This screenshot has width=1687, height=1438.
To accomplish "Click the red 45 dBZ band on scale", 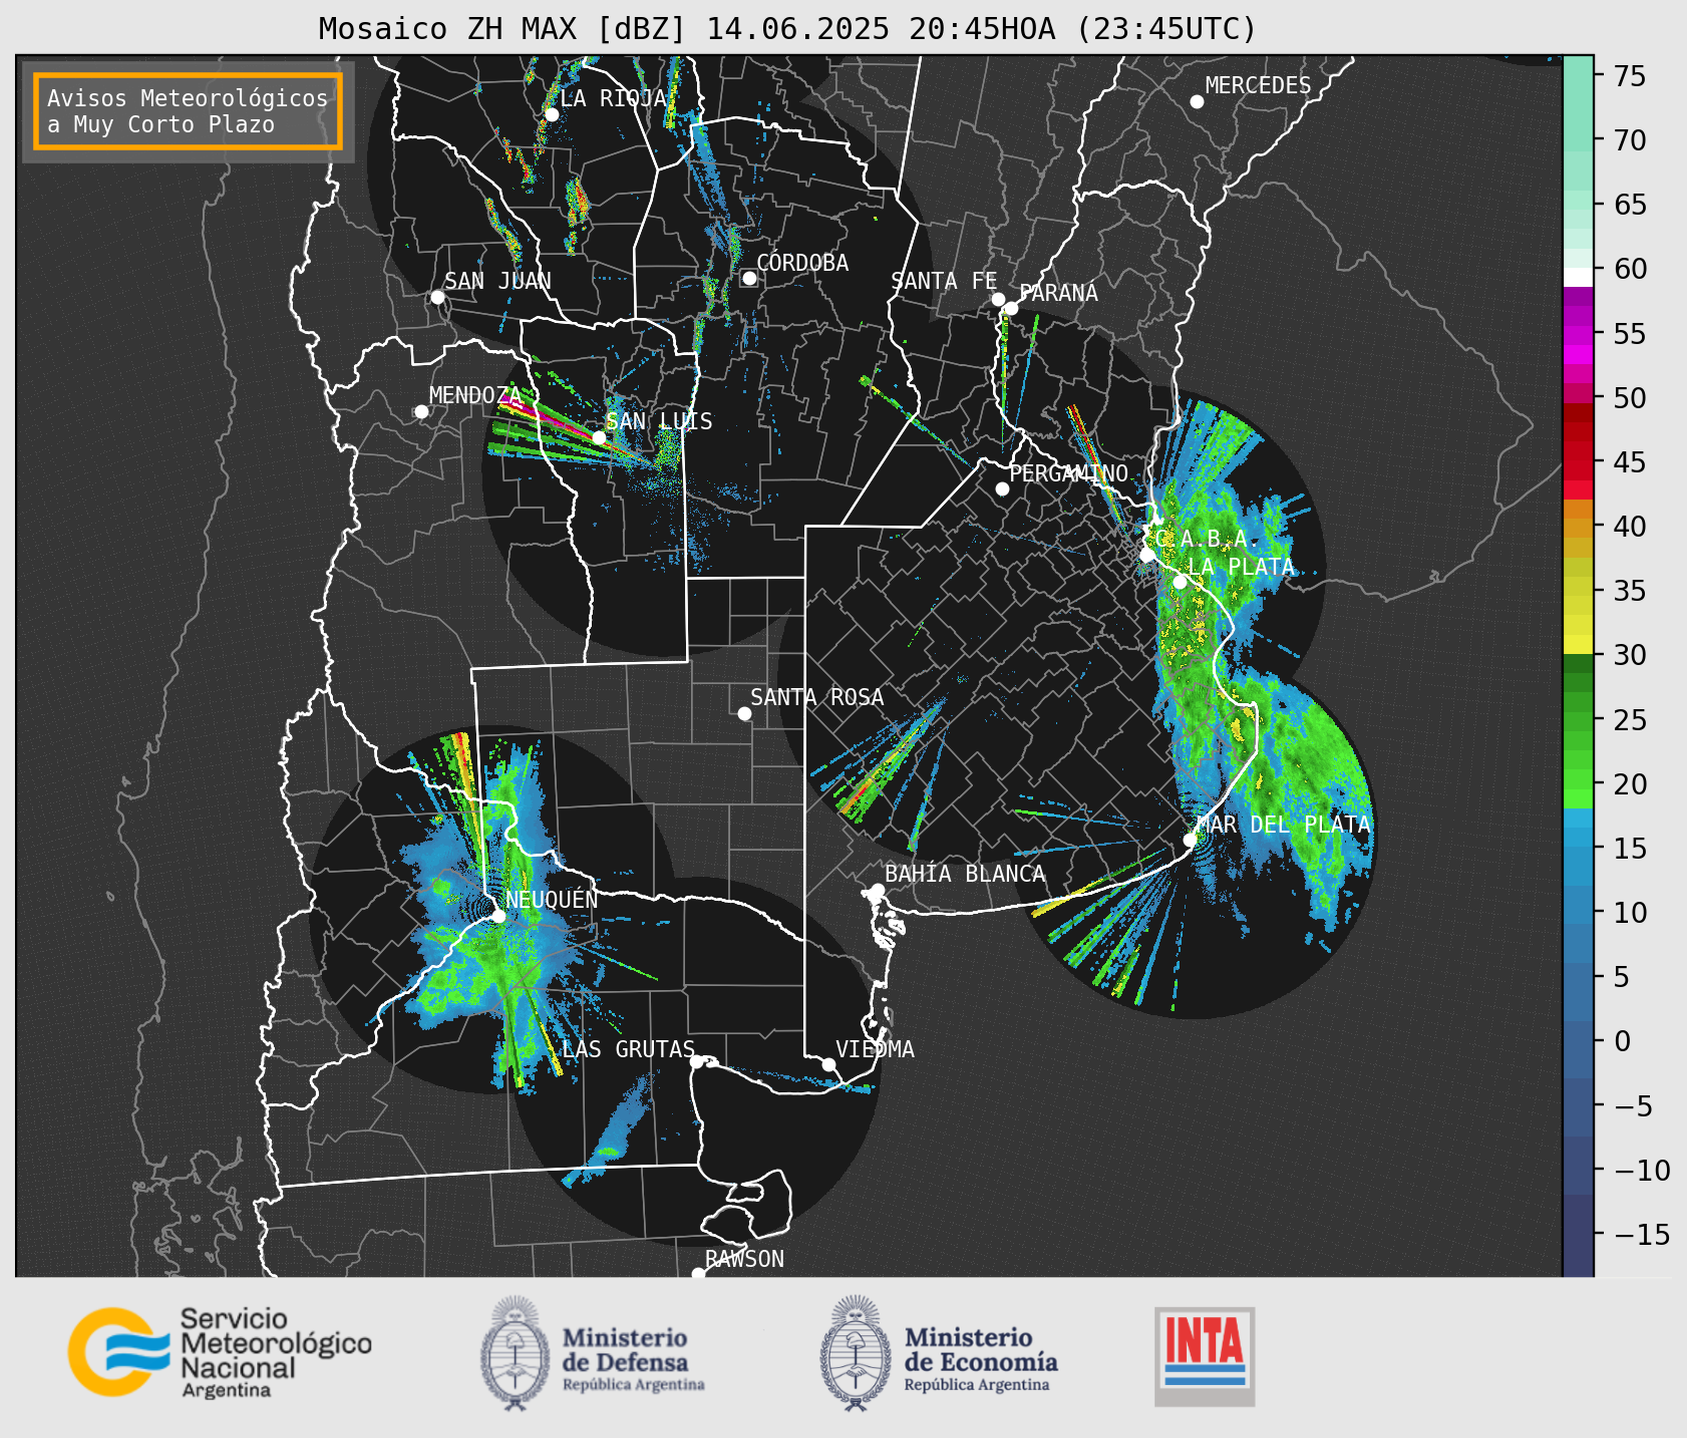I will tap(1578, 462).
